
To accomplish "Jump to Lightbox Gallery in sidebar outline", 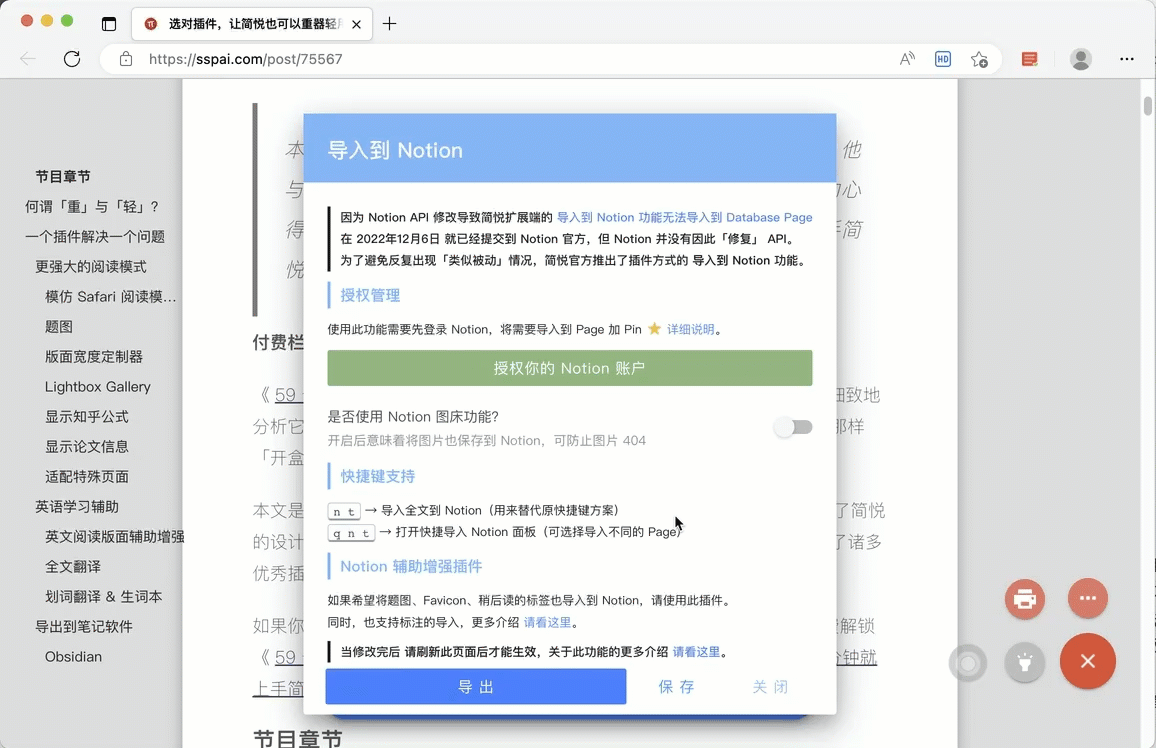I will pyautogui.click(x=98, y=387).
